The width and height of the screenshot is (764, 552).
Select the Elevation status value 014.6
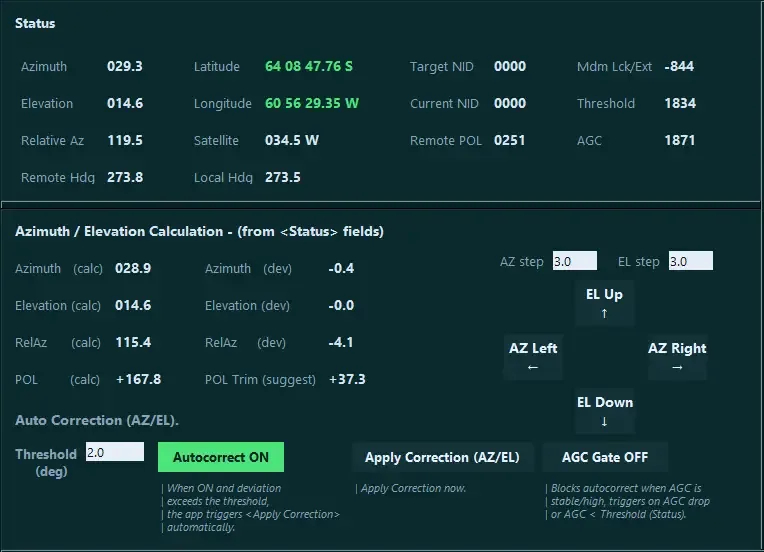125,103
